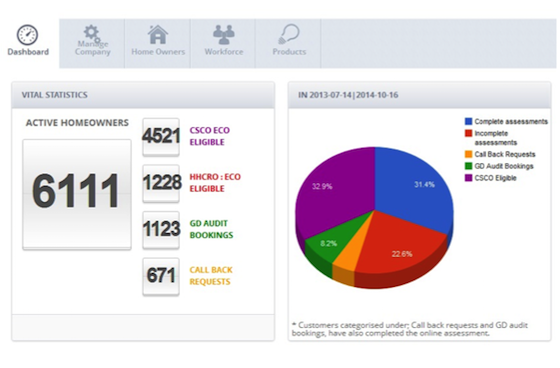This screenshot has width=560, height=368.
Task: Go to the Workforce tab label
Action: [x=224, y=52]
